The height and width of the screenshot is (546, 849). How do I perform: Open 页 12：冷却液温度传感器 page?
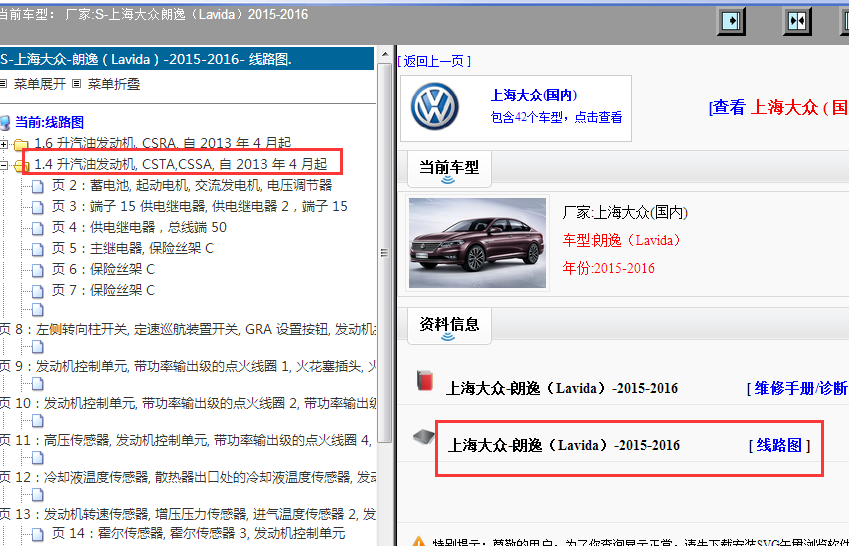point(188,477)
